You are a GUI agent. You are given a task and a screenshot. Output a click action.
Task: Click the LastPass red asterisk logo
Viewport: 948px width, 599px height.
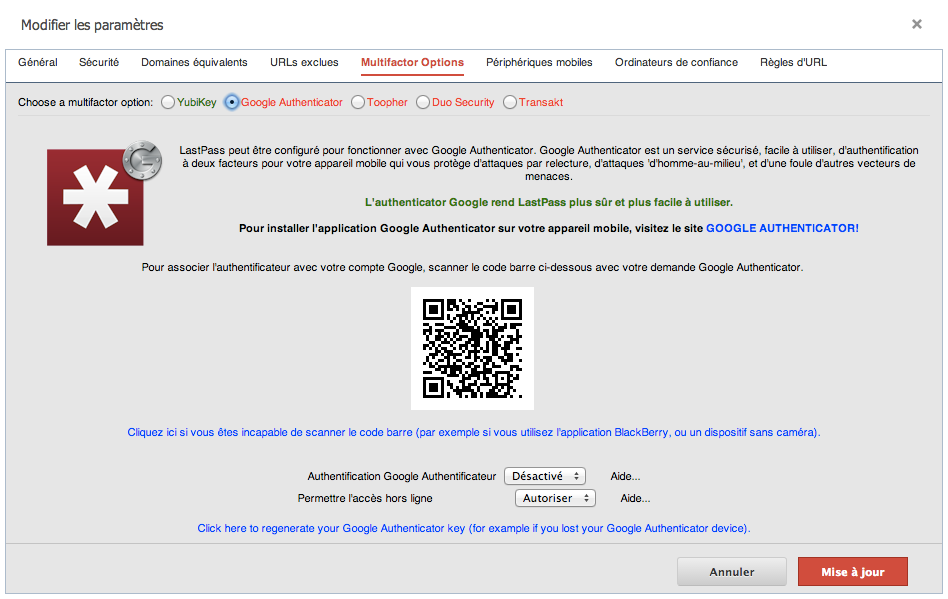[x=95, y=197]
